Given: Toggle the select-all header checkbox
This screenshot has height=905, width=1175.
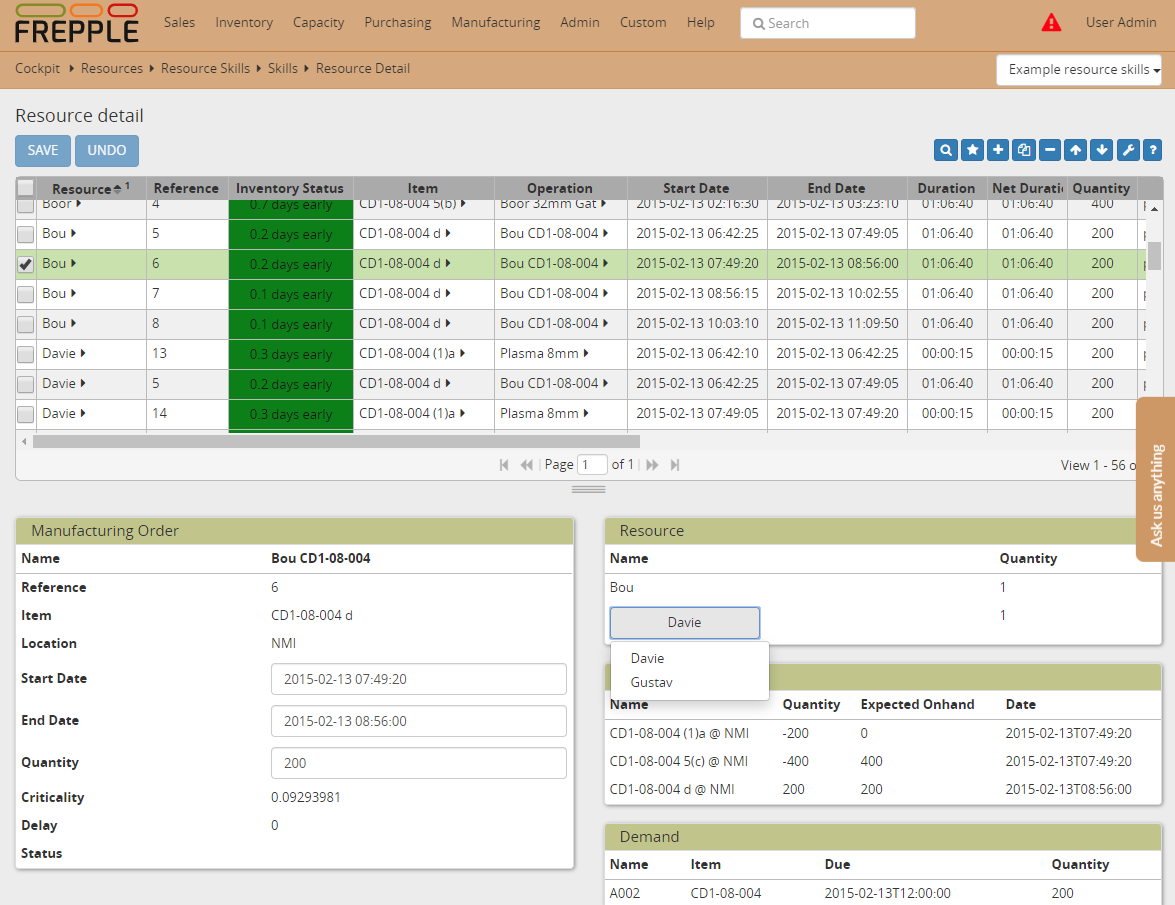Looking at the screenshot, I should [26, 188].
